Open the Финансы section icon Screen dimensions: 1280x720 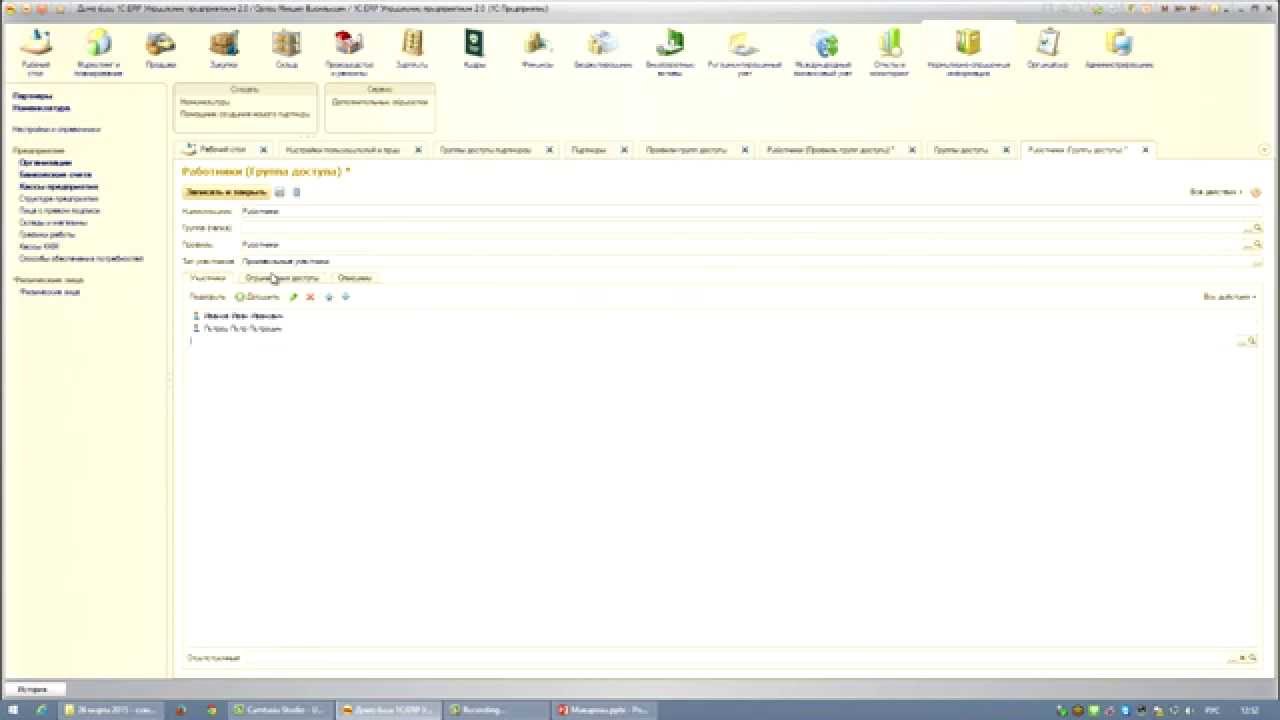pos(537,48)
